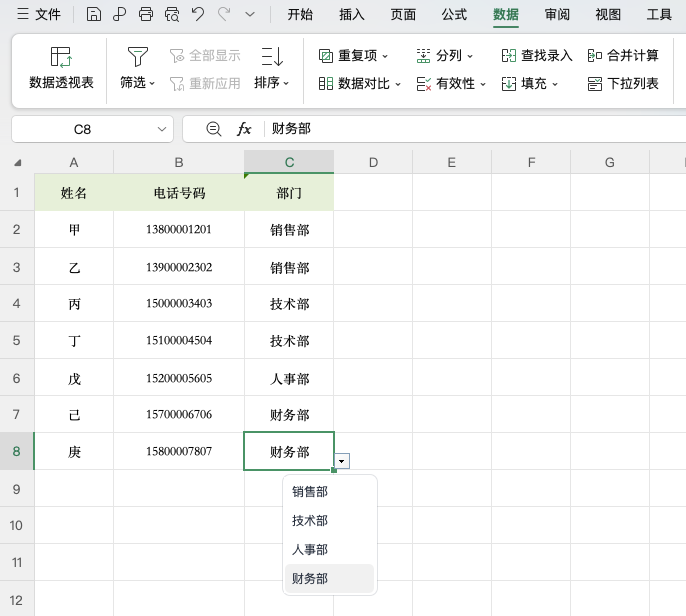Click the Undo arrow icon
The height and width of the screenshot is (616, 686).
pyautogui.click(x=198, y=14)
